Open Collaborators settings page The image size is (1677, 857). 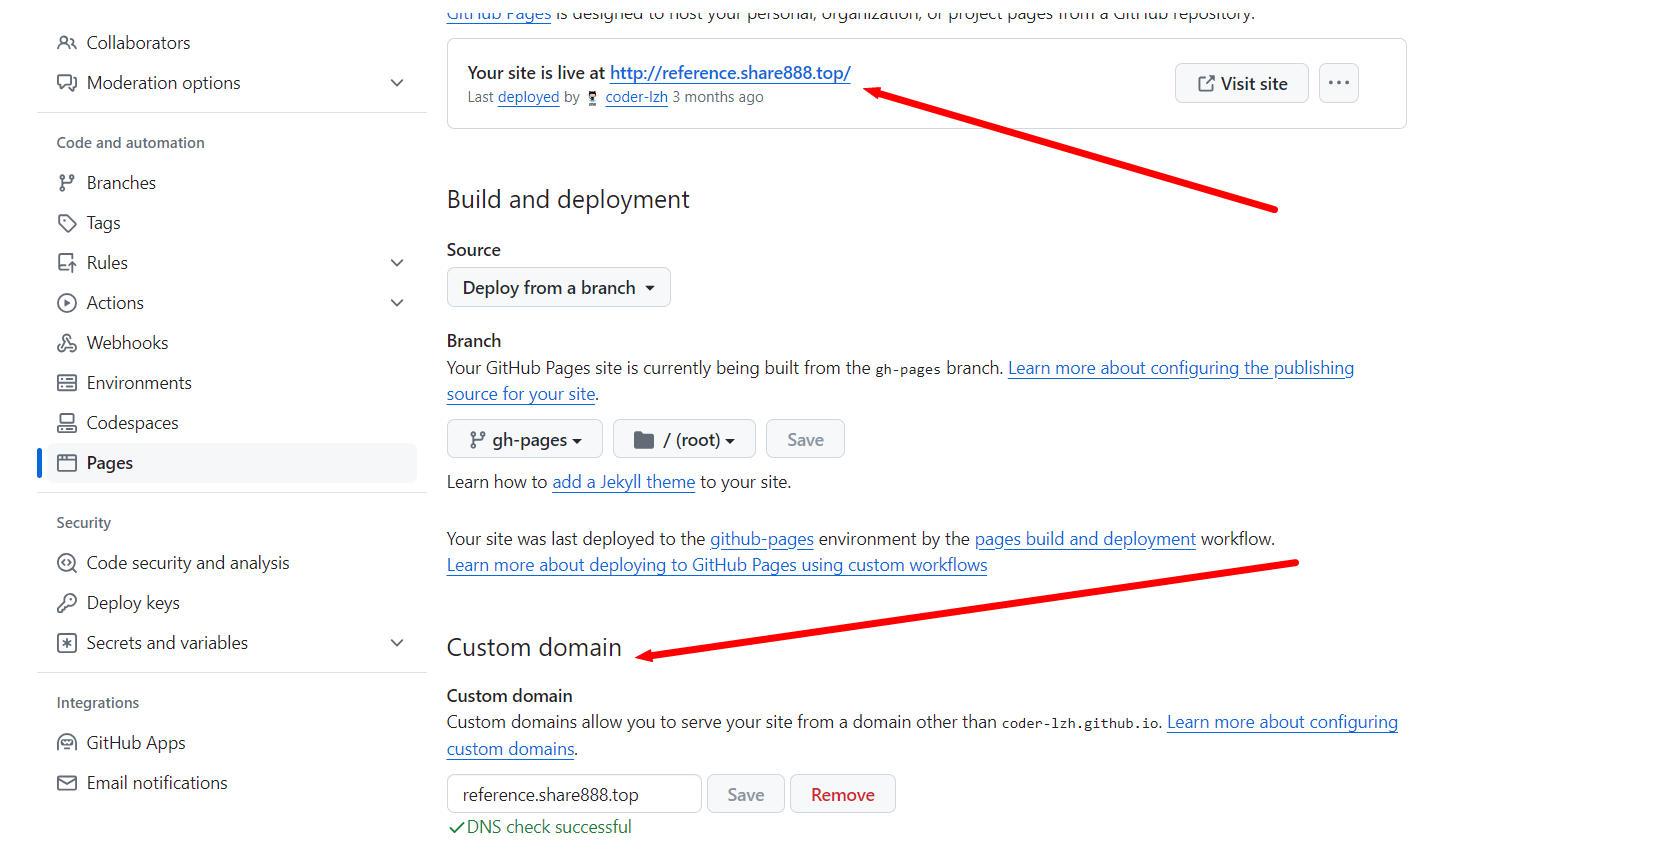tap(138, 43)
